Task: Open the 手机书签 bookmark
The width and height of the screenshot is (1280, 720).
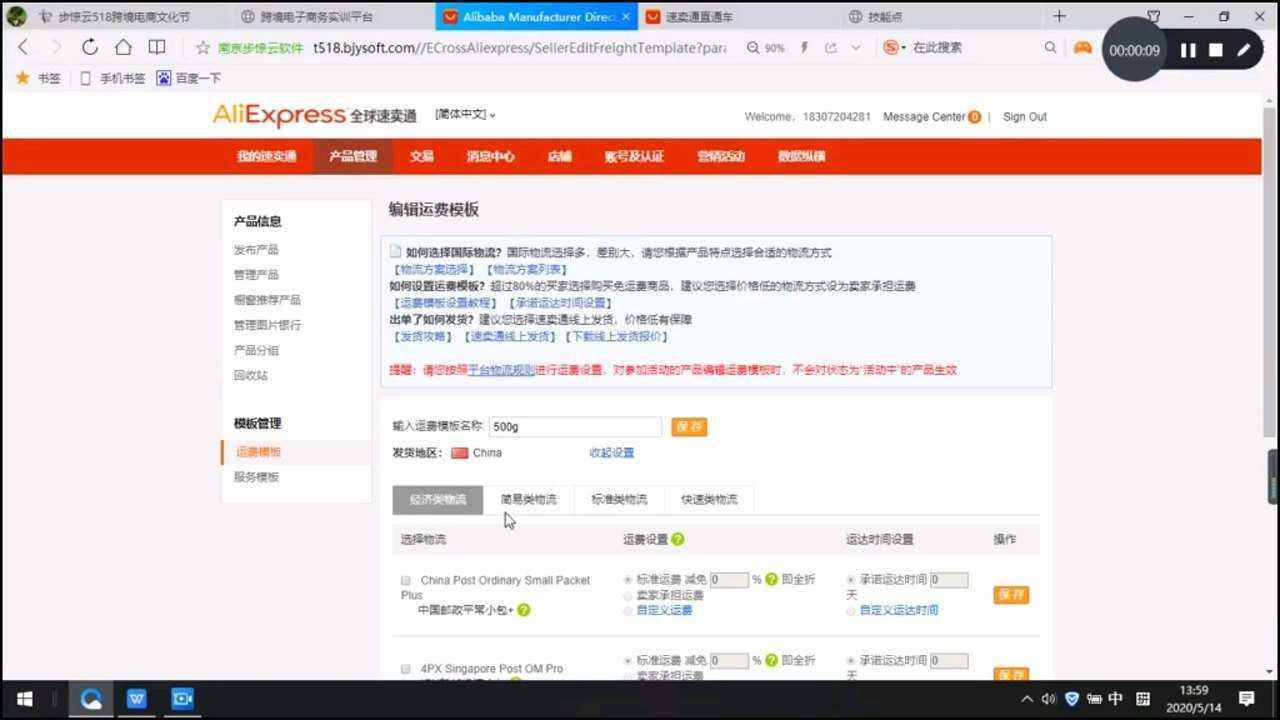Action: (112, 78)
